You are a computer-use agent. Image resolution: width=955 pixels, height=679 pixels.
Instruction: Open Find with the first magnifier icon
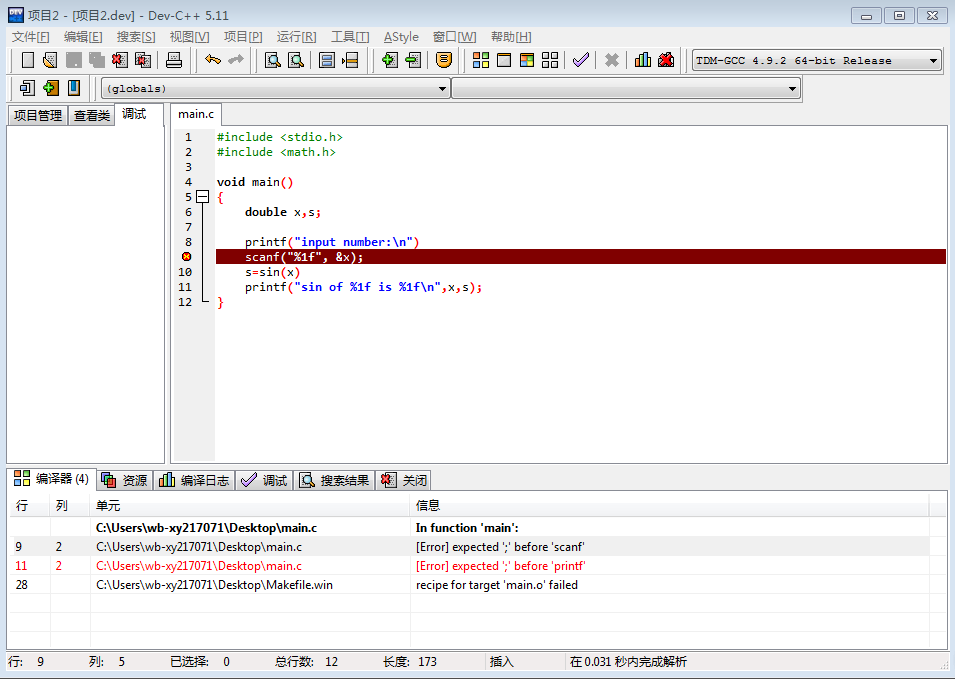point(273,60)
